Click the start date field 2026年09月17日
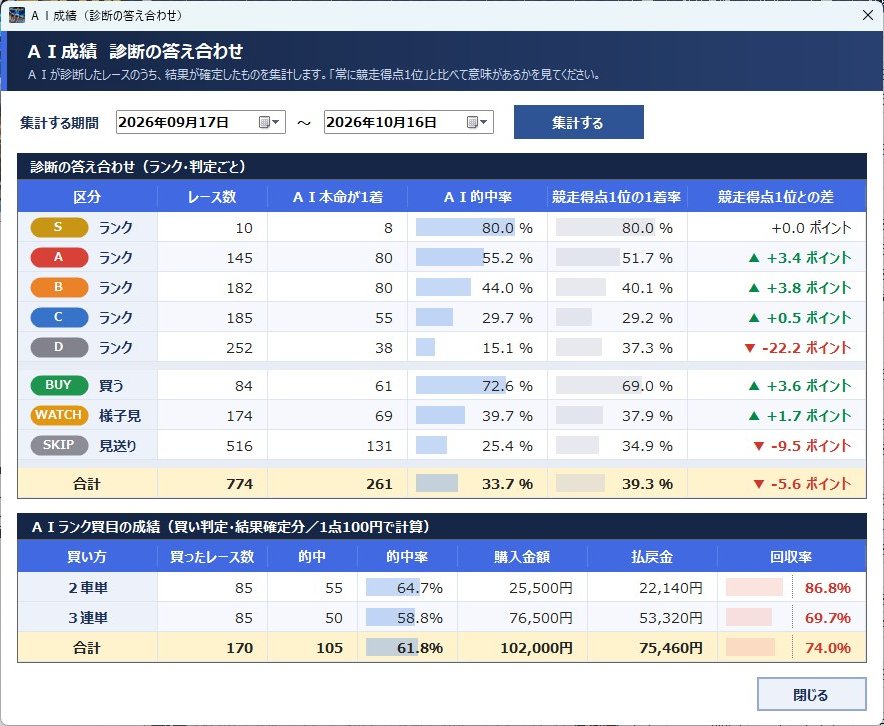The height and width of the screenshot is (726, 884). (201, 122)
